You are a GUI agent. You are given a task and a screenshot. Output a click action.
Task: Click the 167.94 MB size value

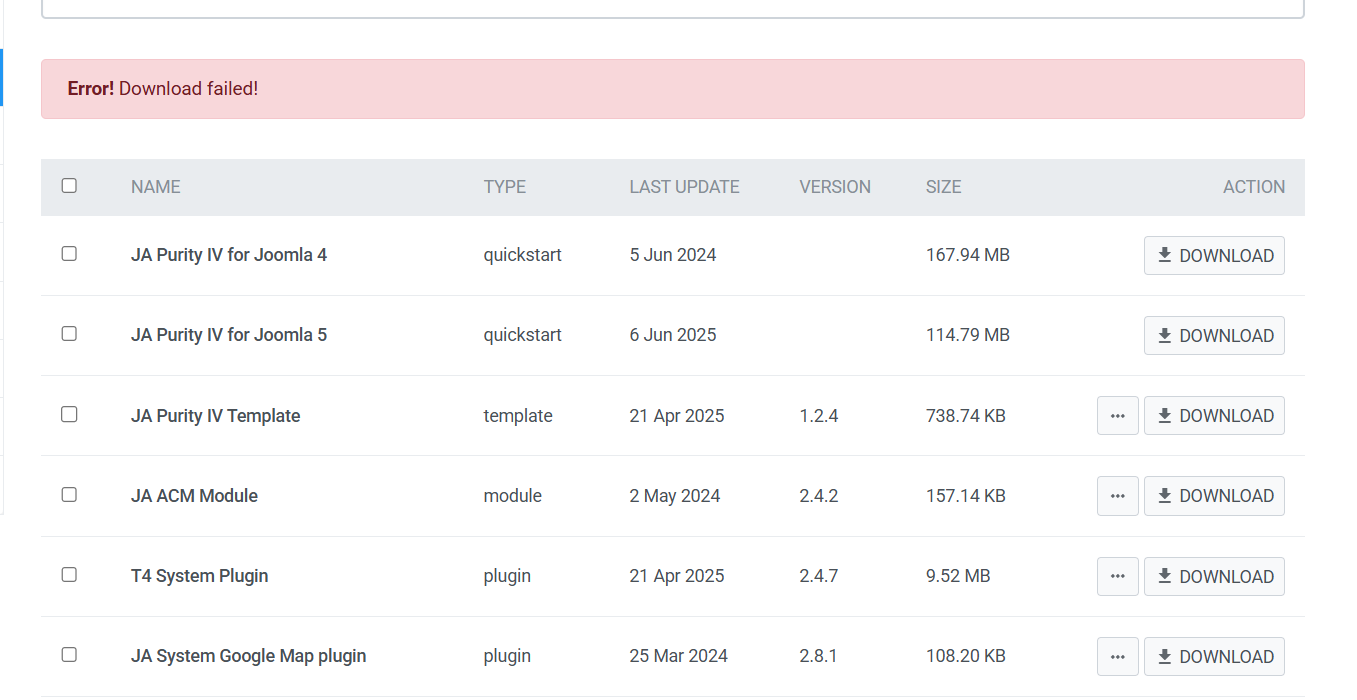point(968,255)
